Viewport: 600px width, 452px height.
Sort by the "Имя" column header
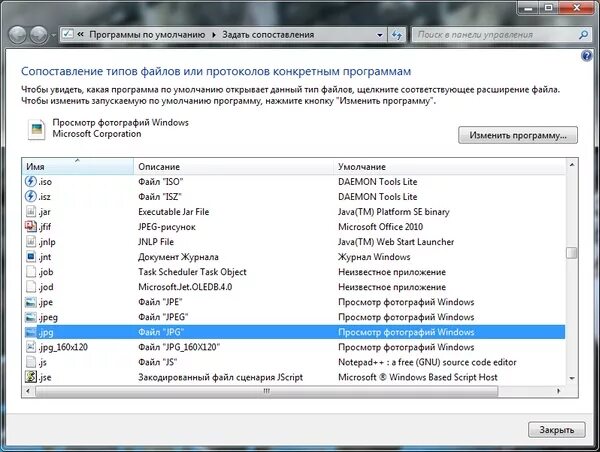tap(78, 166)
